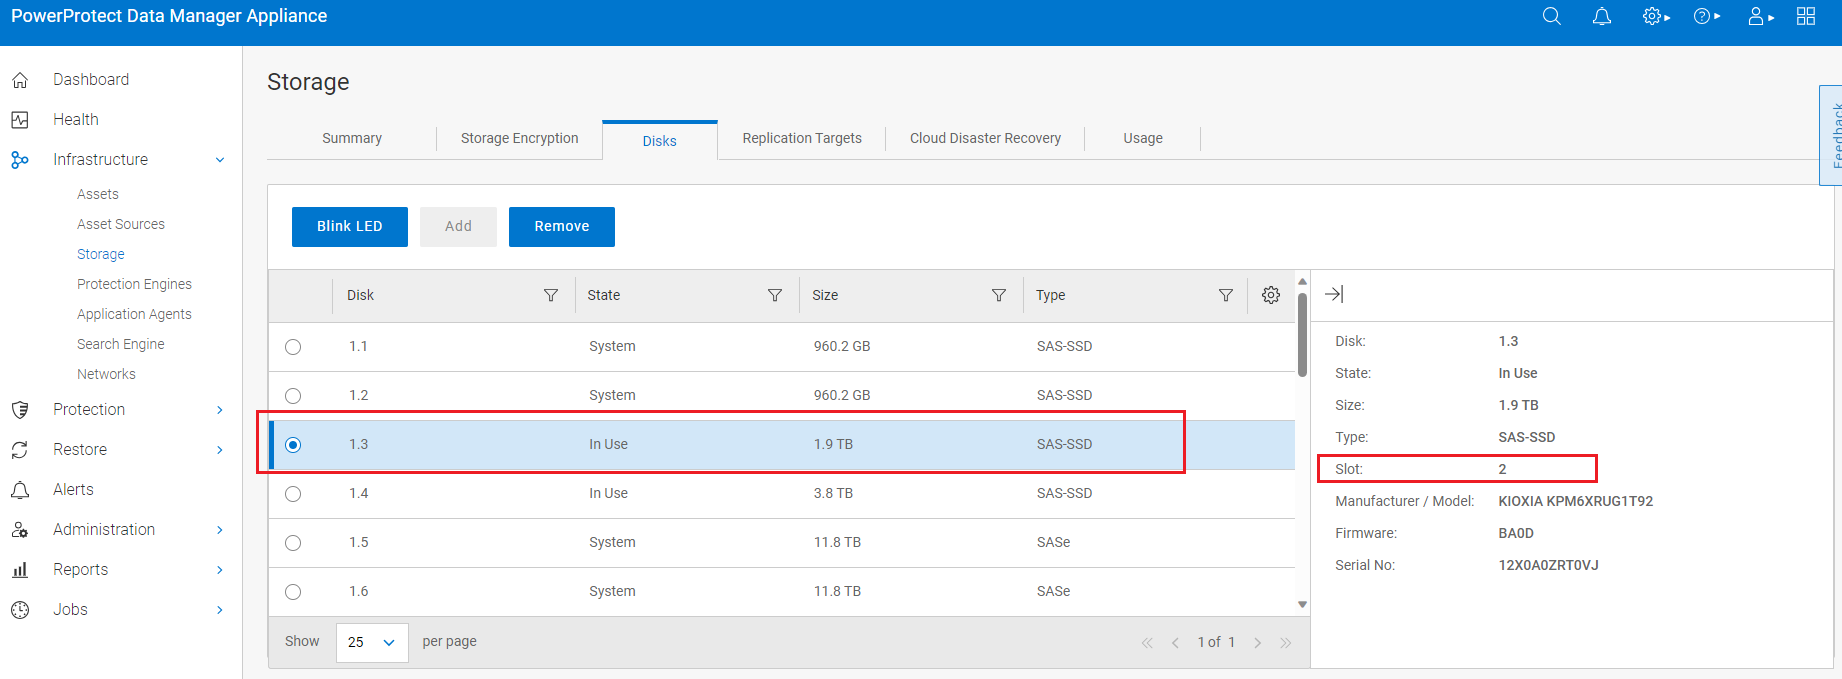Open the rows per page dropdown

pyautogui.click(x=372, y=642)
